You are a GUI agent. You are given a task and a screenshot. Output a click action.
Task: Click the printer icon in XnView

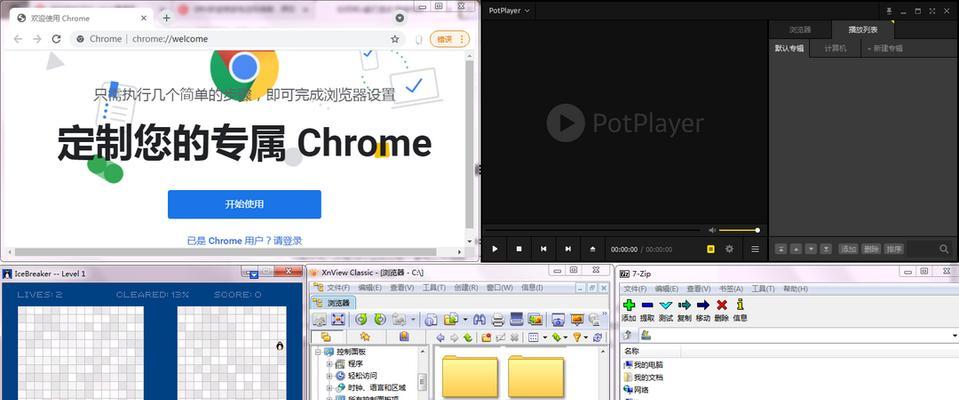pyautogui.click(x=498, y=319)
